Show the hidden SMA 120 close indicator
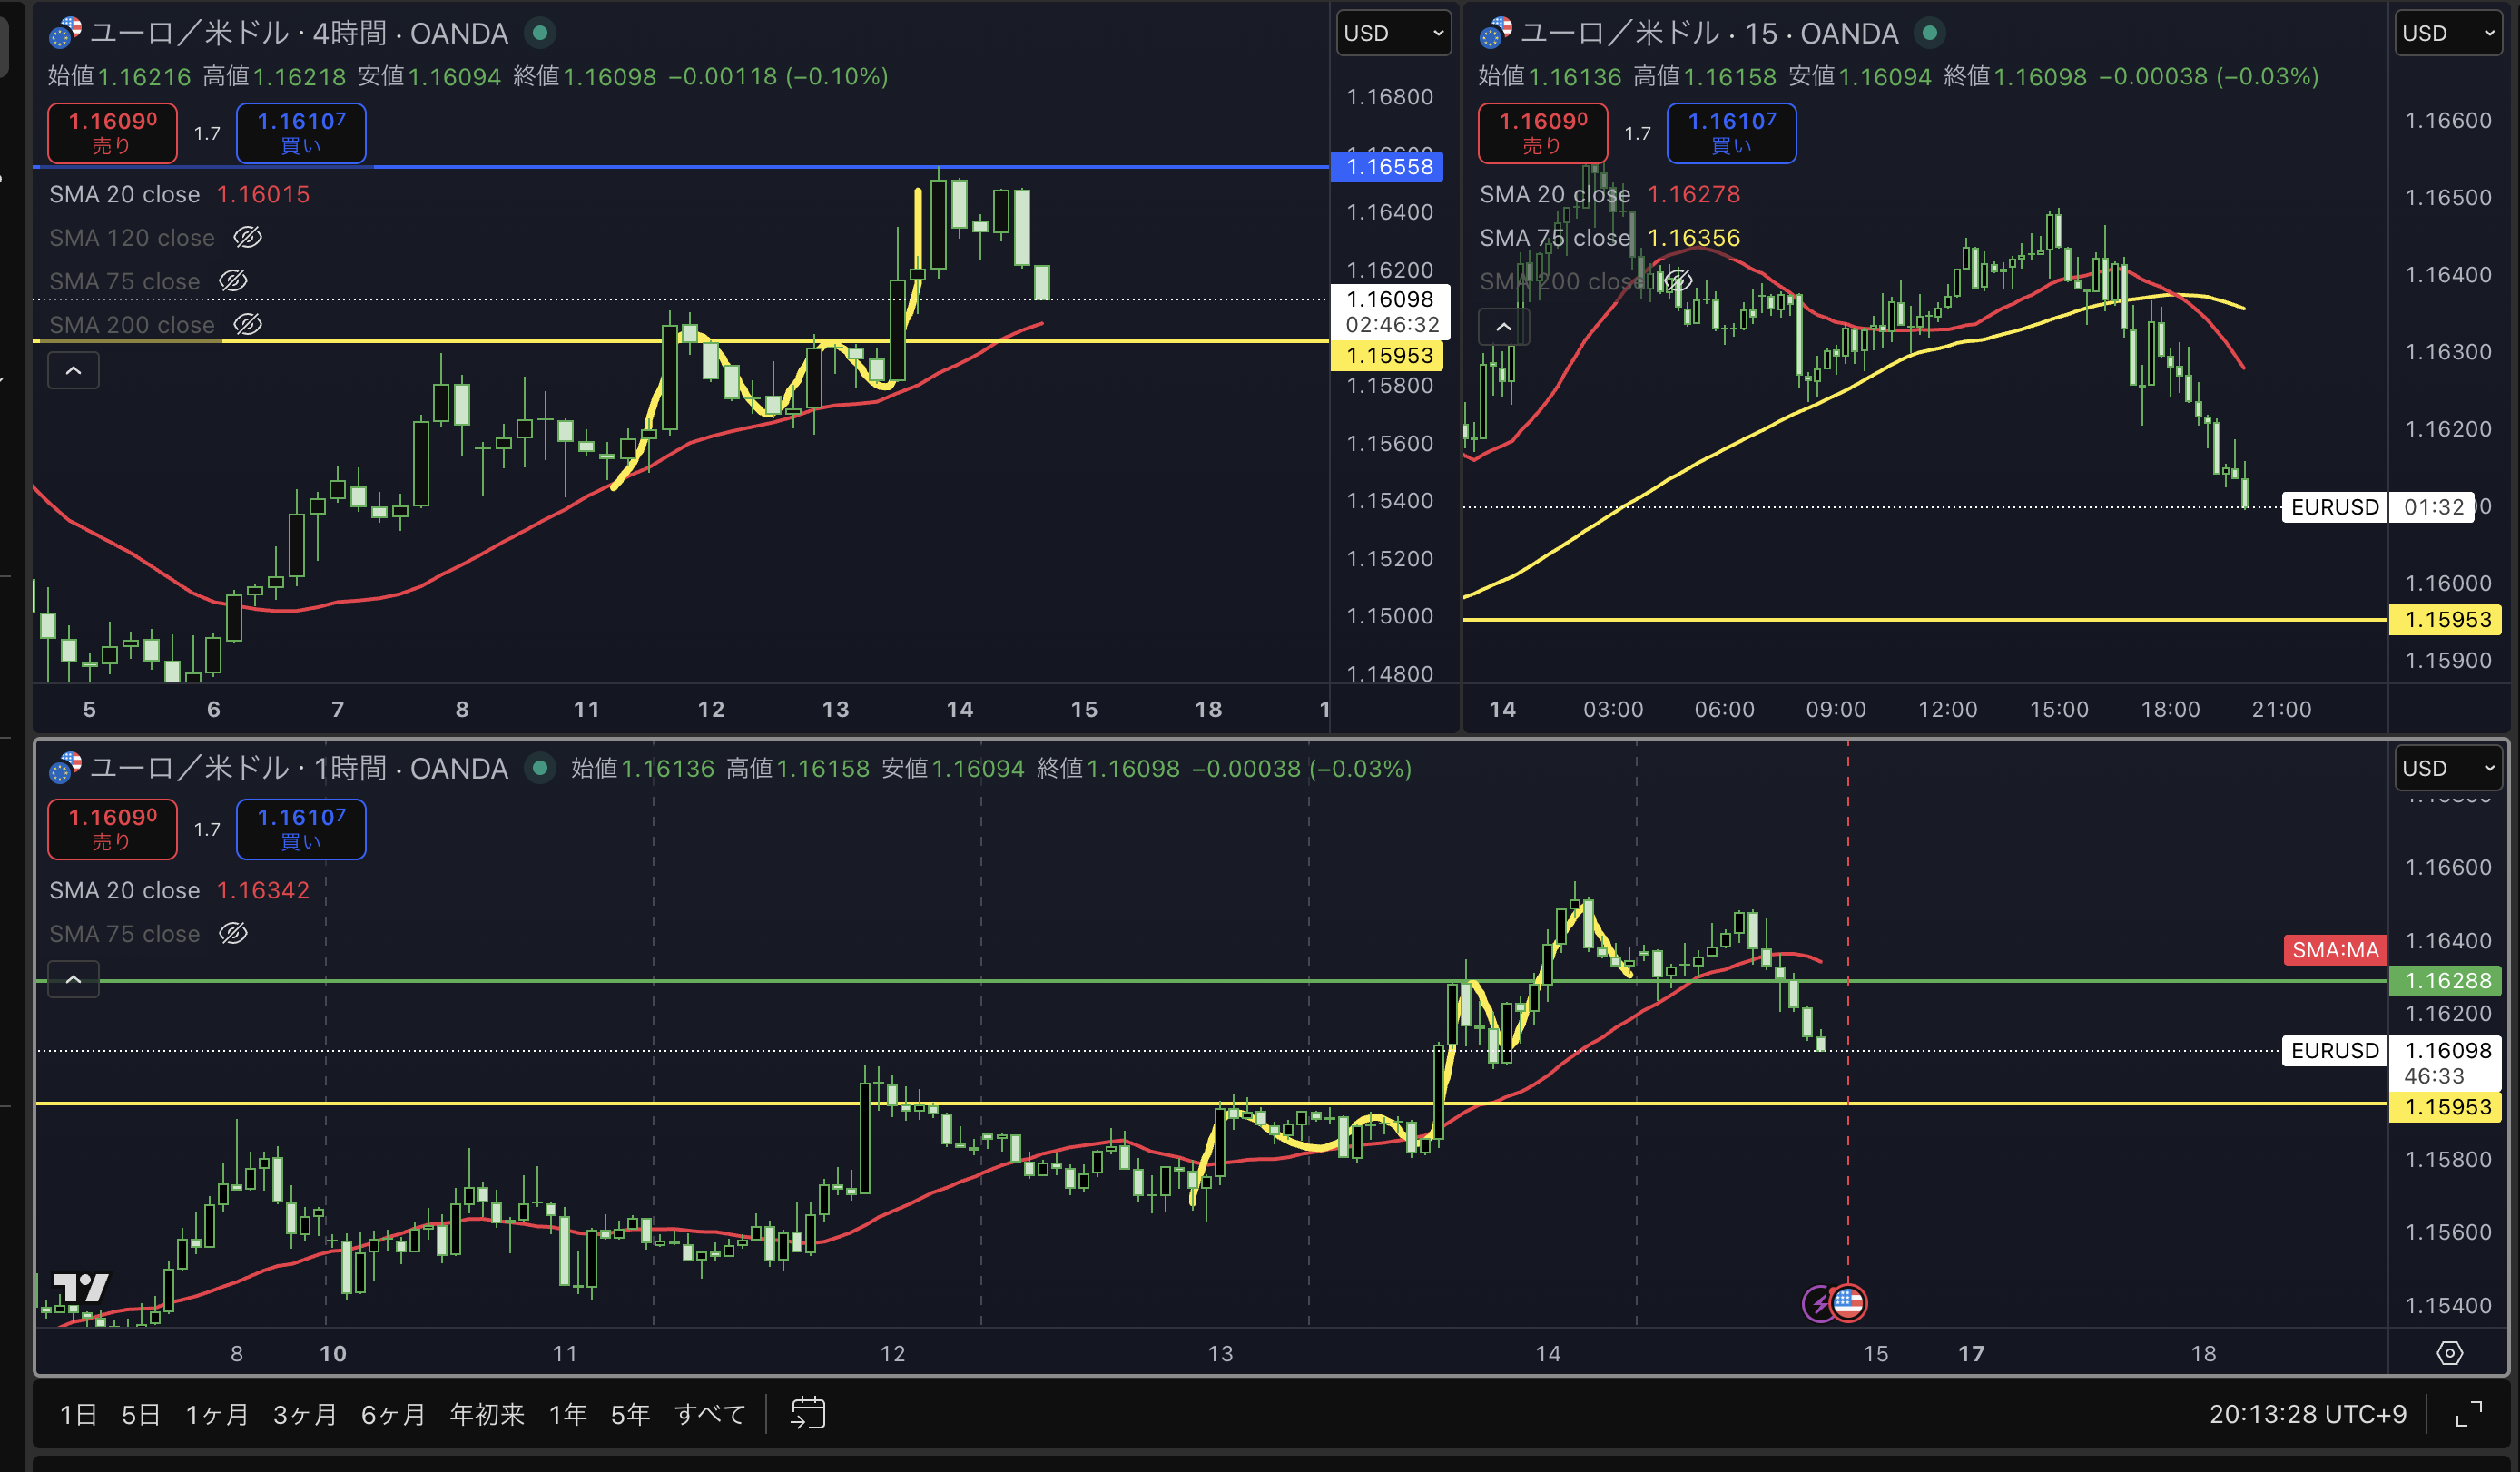This screenshot has width=2520, height=1472. (247, 237)
